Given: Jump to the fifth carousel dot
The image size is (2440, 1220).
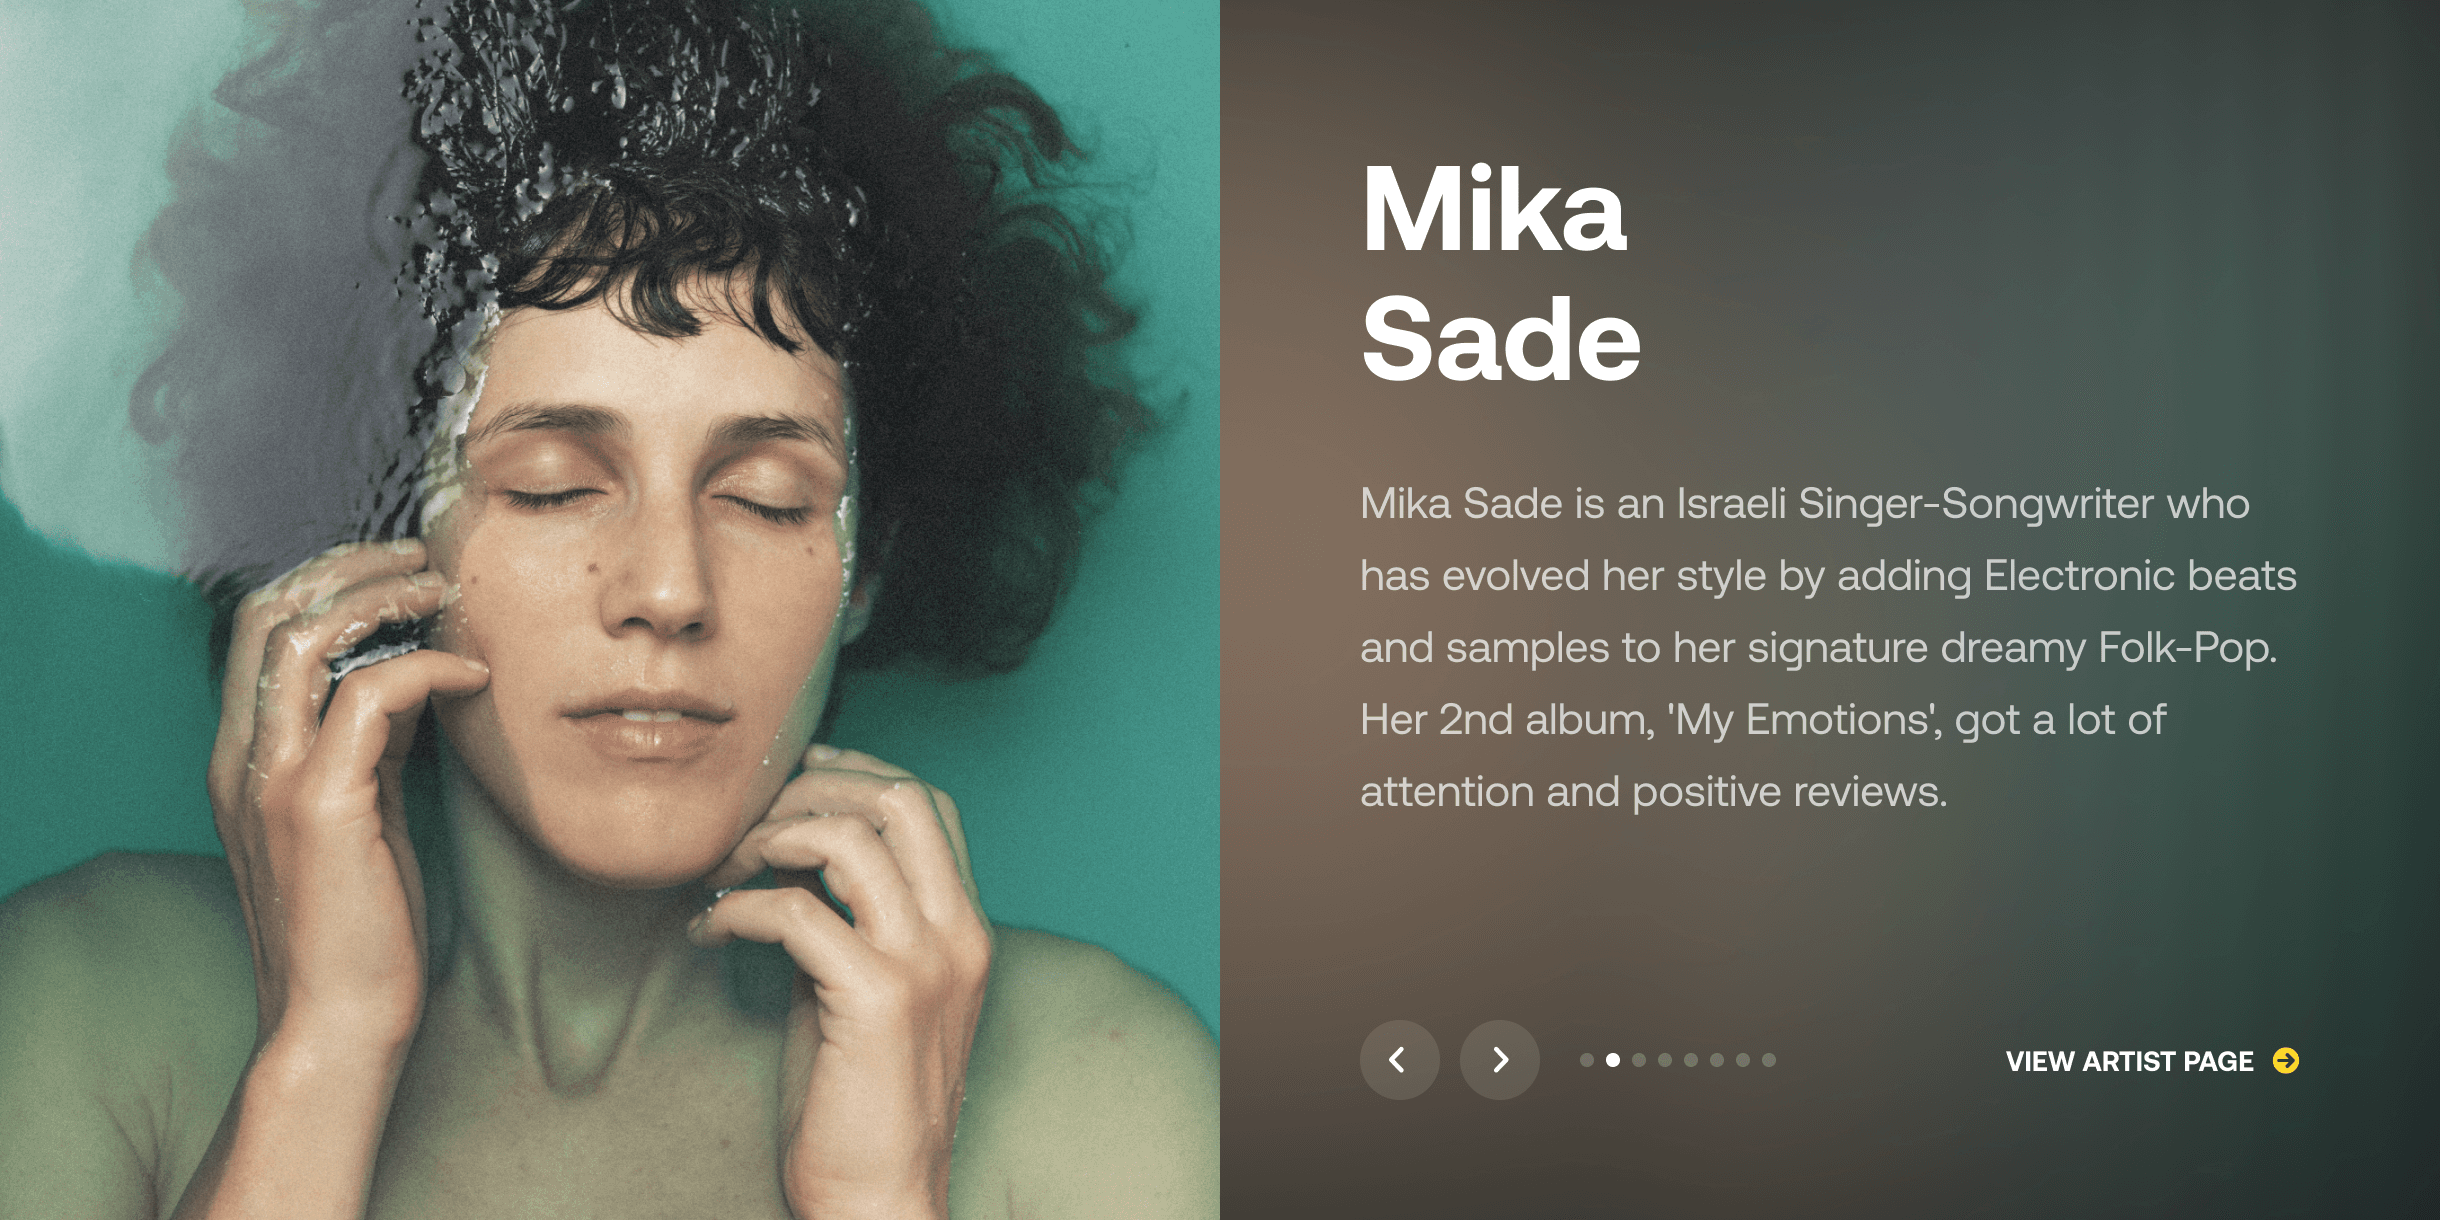Looking at the screenshot, I should coord(1691,1060).
